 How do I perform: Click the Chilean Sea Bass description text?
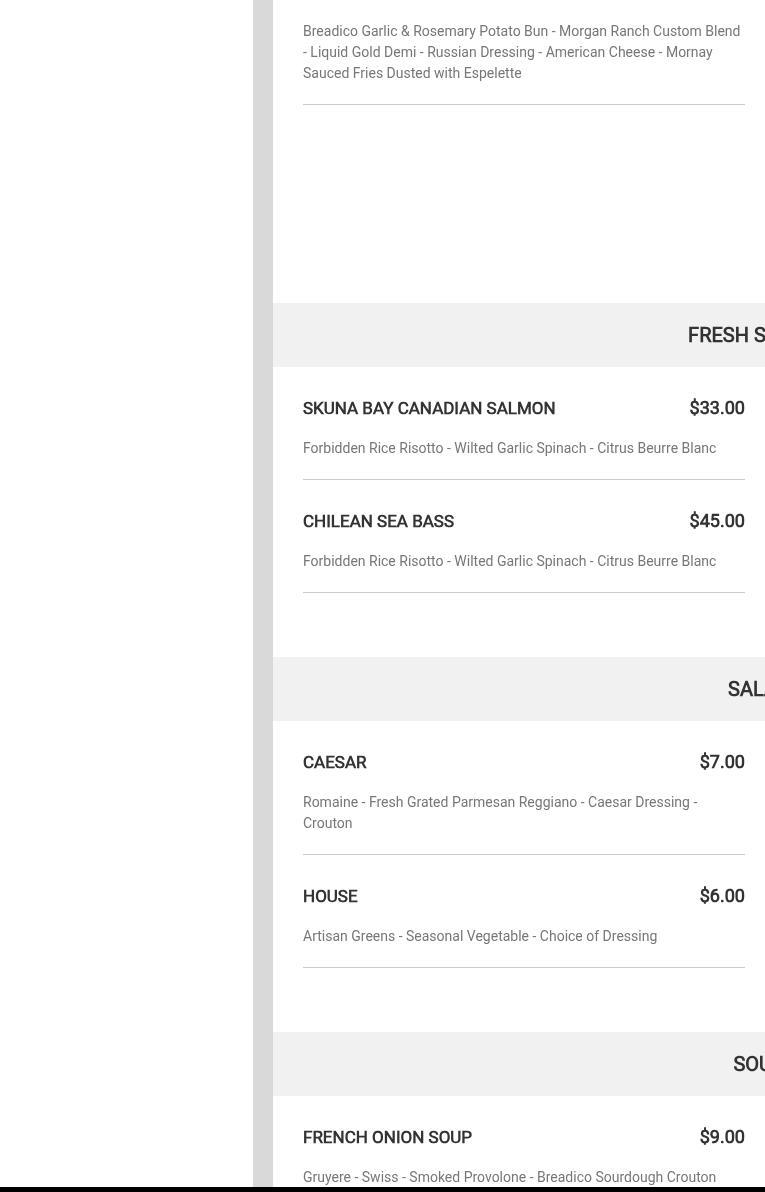(x=509, y=561)
